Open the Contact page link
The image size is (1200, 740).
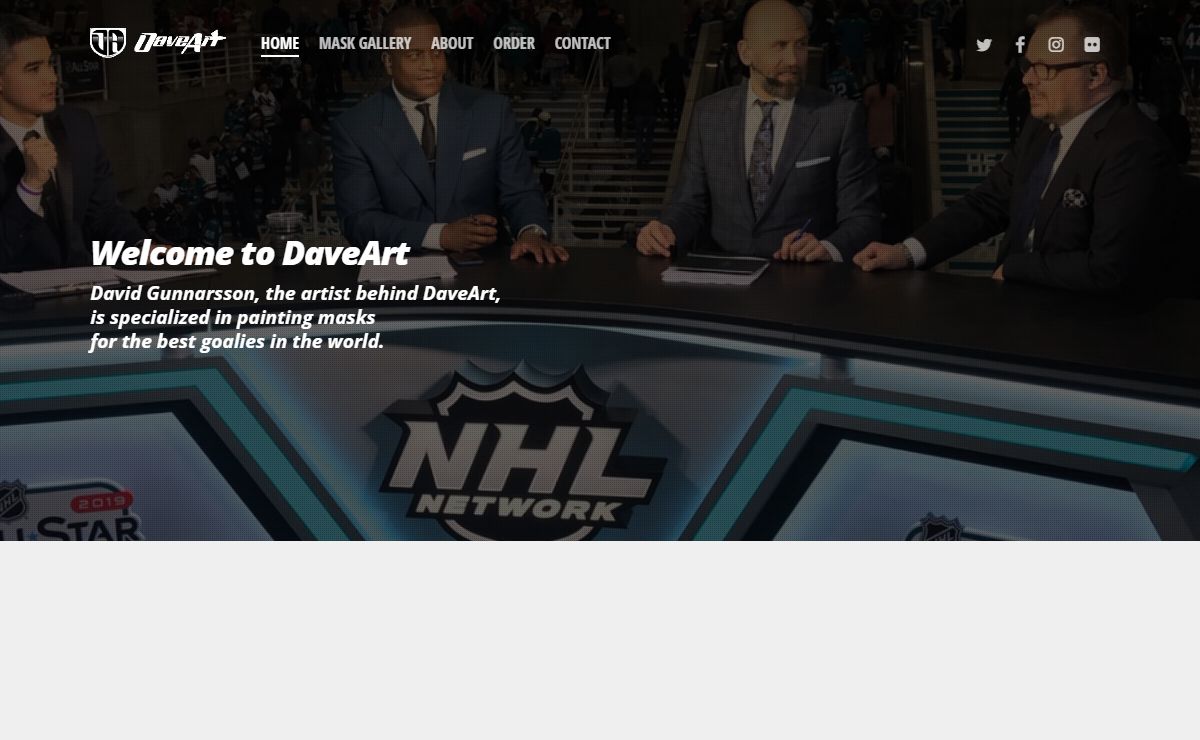582,43
